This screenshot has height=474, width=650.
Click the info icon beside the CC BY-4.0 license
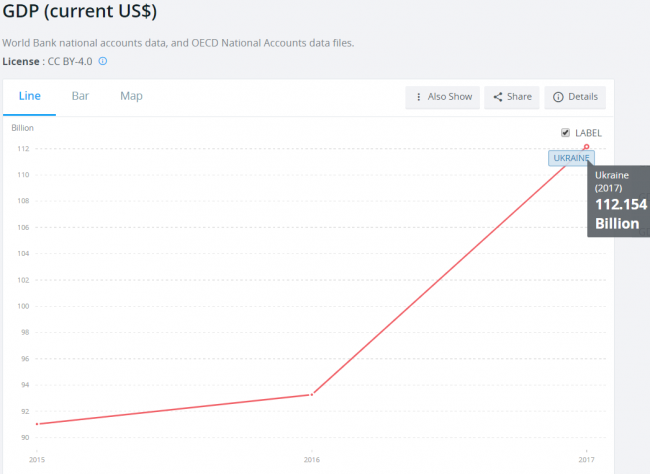pyautogui.click(x=103, y=61)
